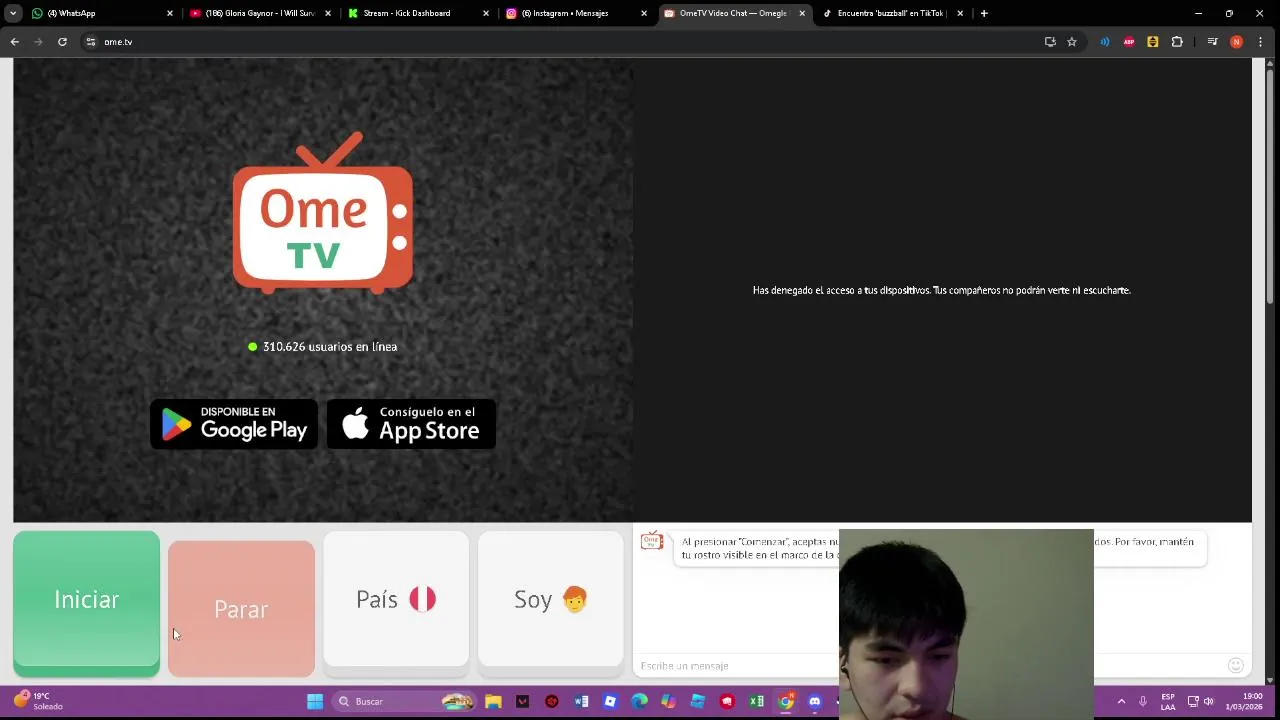Image resolution: width=1280 pixels, height=720 pixels.
Task: Open the Windows Start menu
Action: (315, 702)
